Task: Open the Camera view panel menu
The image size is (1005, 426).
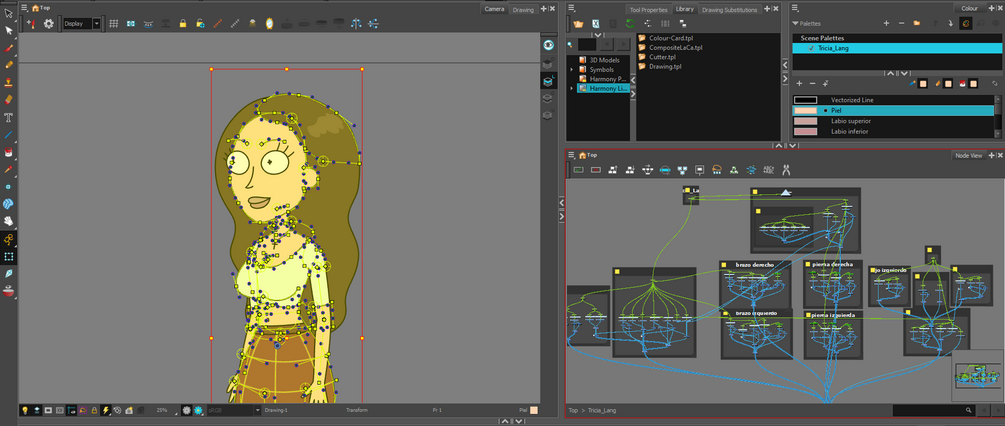Action: pyautogui.click(x=24, y=8)
